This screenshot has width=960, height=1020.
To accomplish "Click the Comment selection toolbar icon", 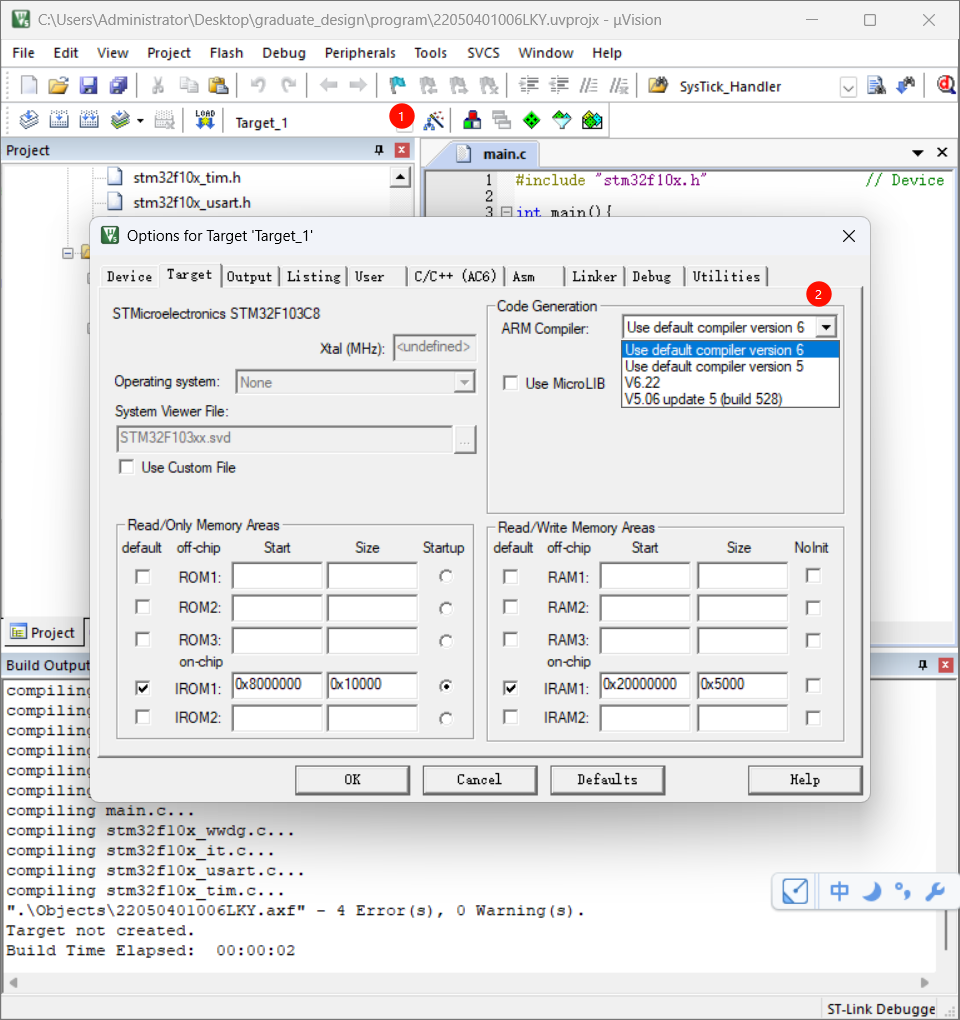I will (589, 85).
